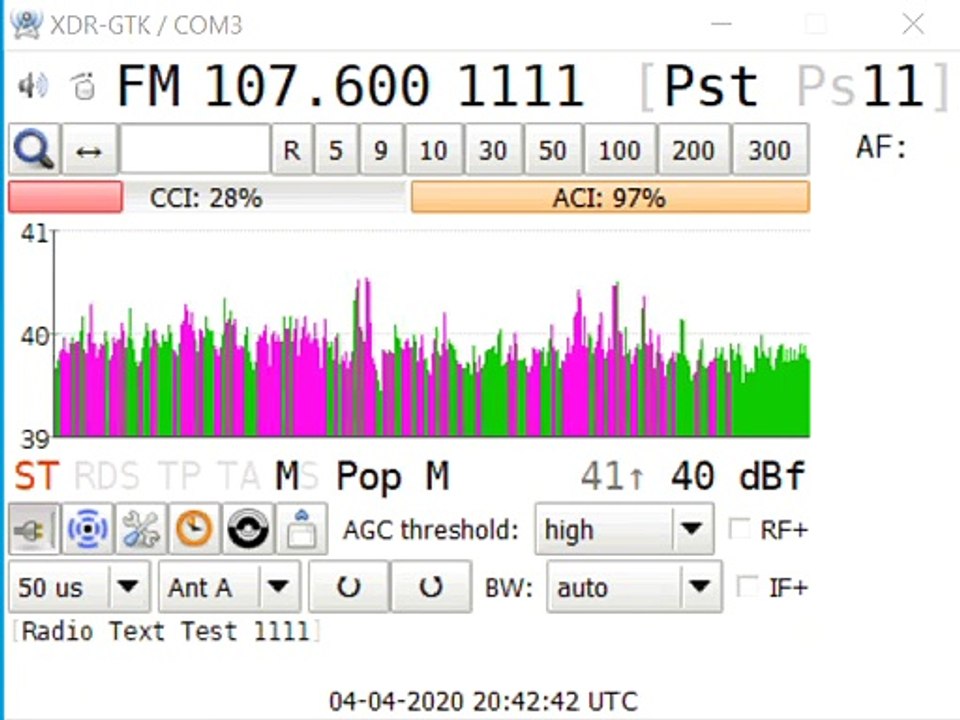Select the 50 kHz step button

[552, 150]
